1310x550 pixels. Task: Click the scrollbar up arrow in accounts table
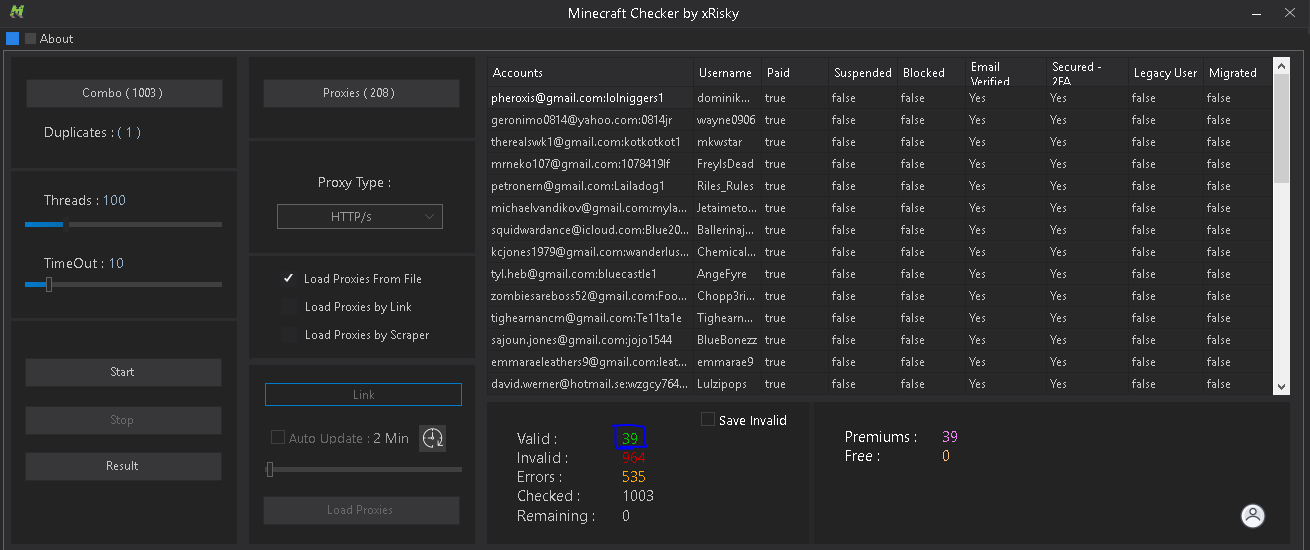[x=1281, y=67]
